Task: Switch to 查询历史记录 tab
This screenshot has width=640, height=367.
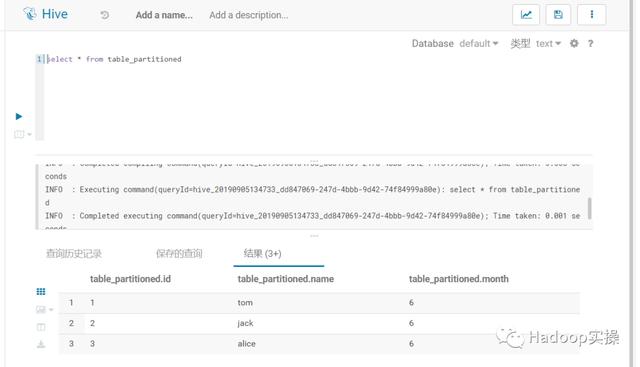Action: 74,254
